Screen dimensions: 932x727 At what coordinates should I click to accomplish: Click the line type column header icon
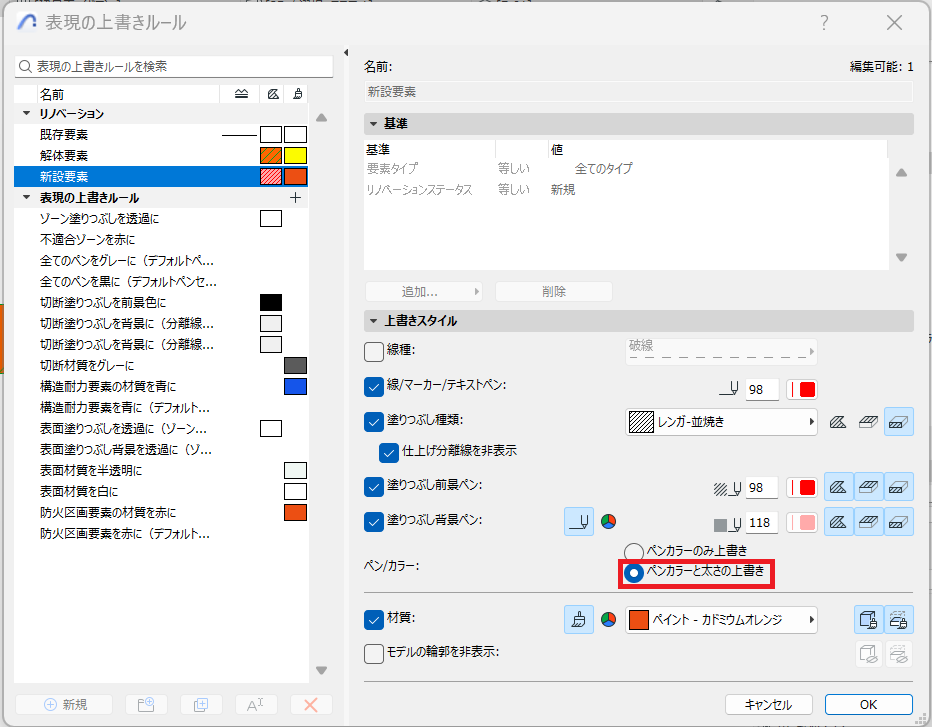[241, 94]
